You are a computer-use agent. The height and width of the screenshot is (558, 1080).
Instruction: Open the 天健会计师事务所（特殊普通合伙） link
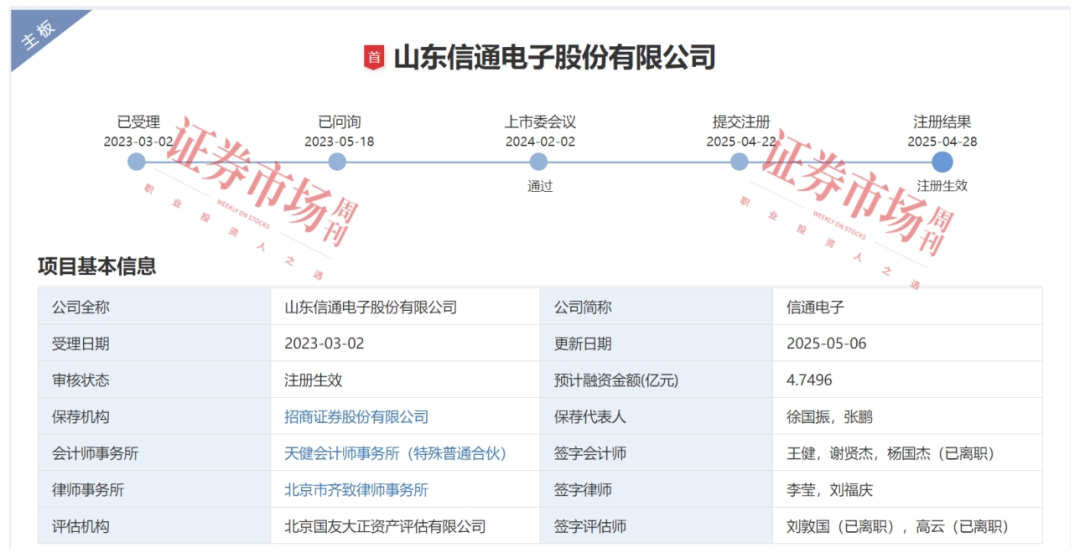click(395, 453)
